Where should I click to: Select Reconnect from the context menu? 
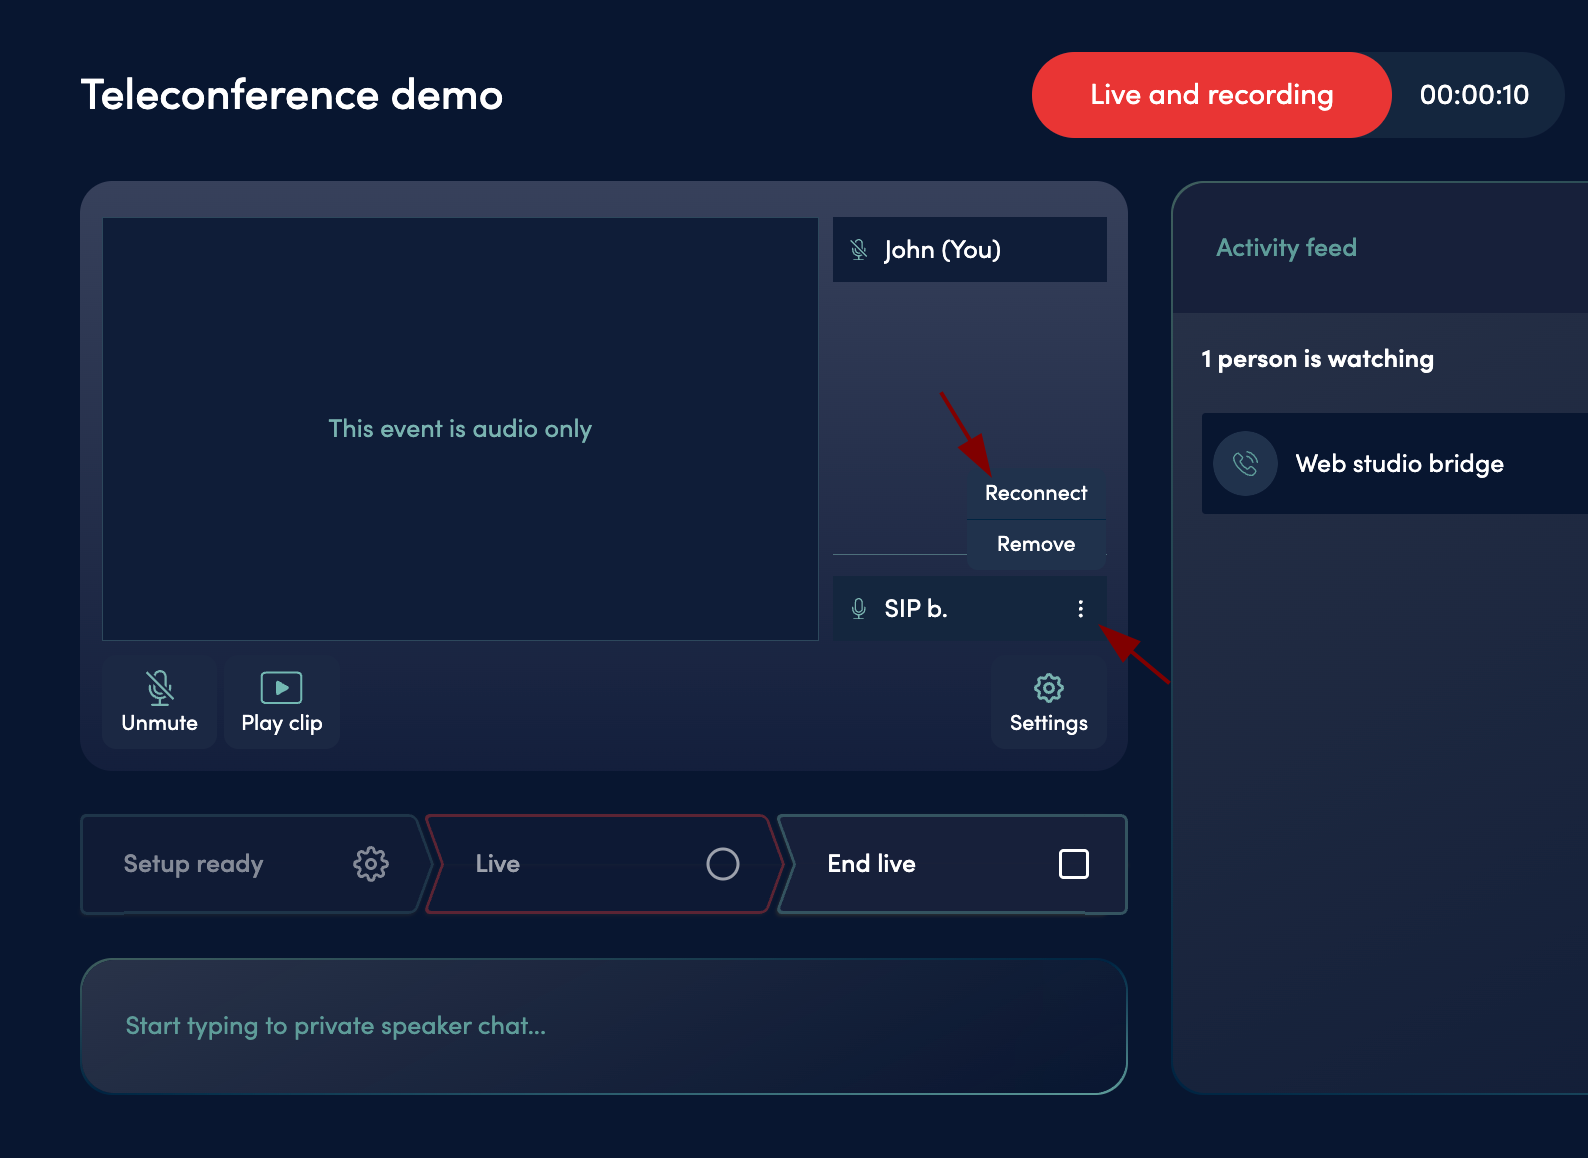1035,493
